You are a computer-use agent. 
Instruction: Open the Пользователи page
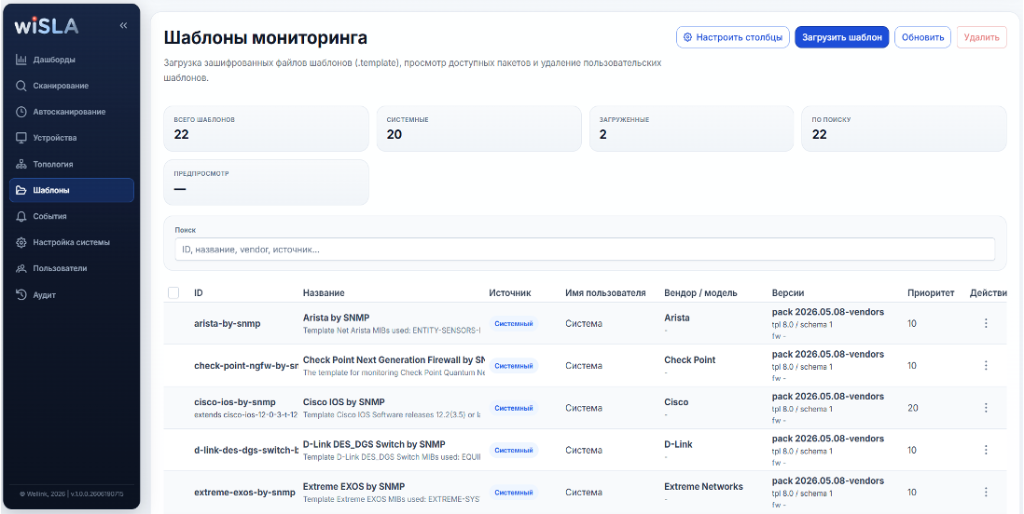coord(72,268)
